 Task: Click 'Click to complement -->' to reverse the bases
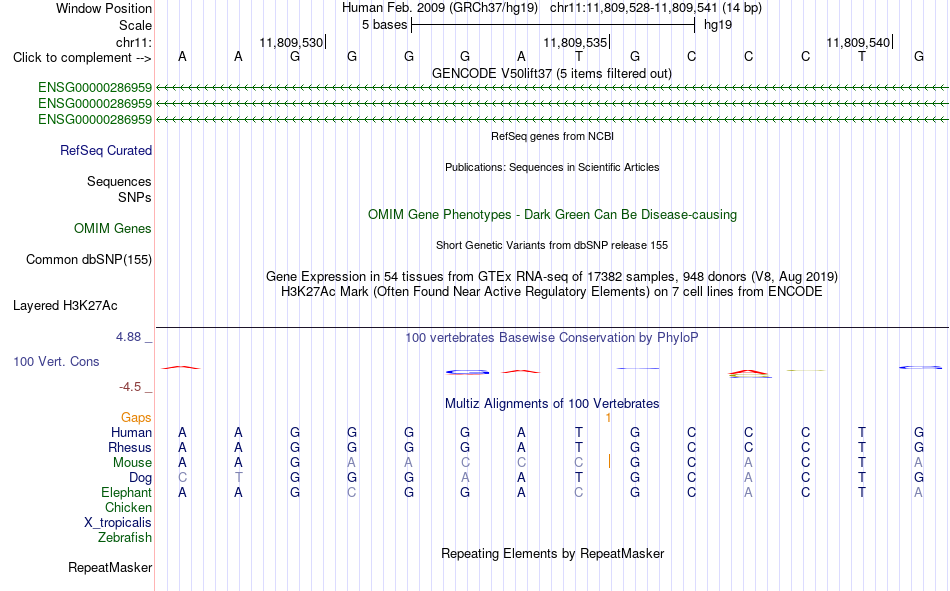click(82, 58)
